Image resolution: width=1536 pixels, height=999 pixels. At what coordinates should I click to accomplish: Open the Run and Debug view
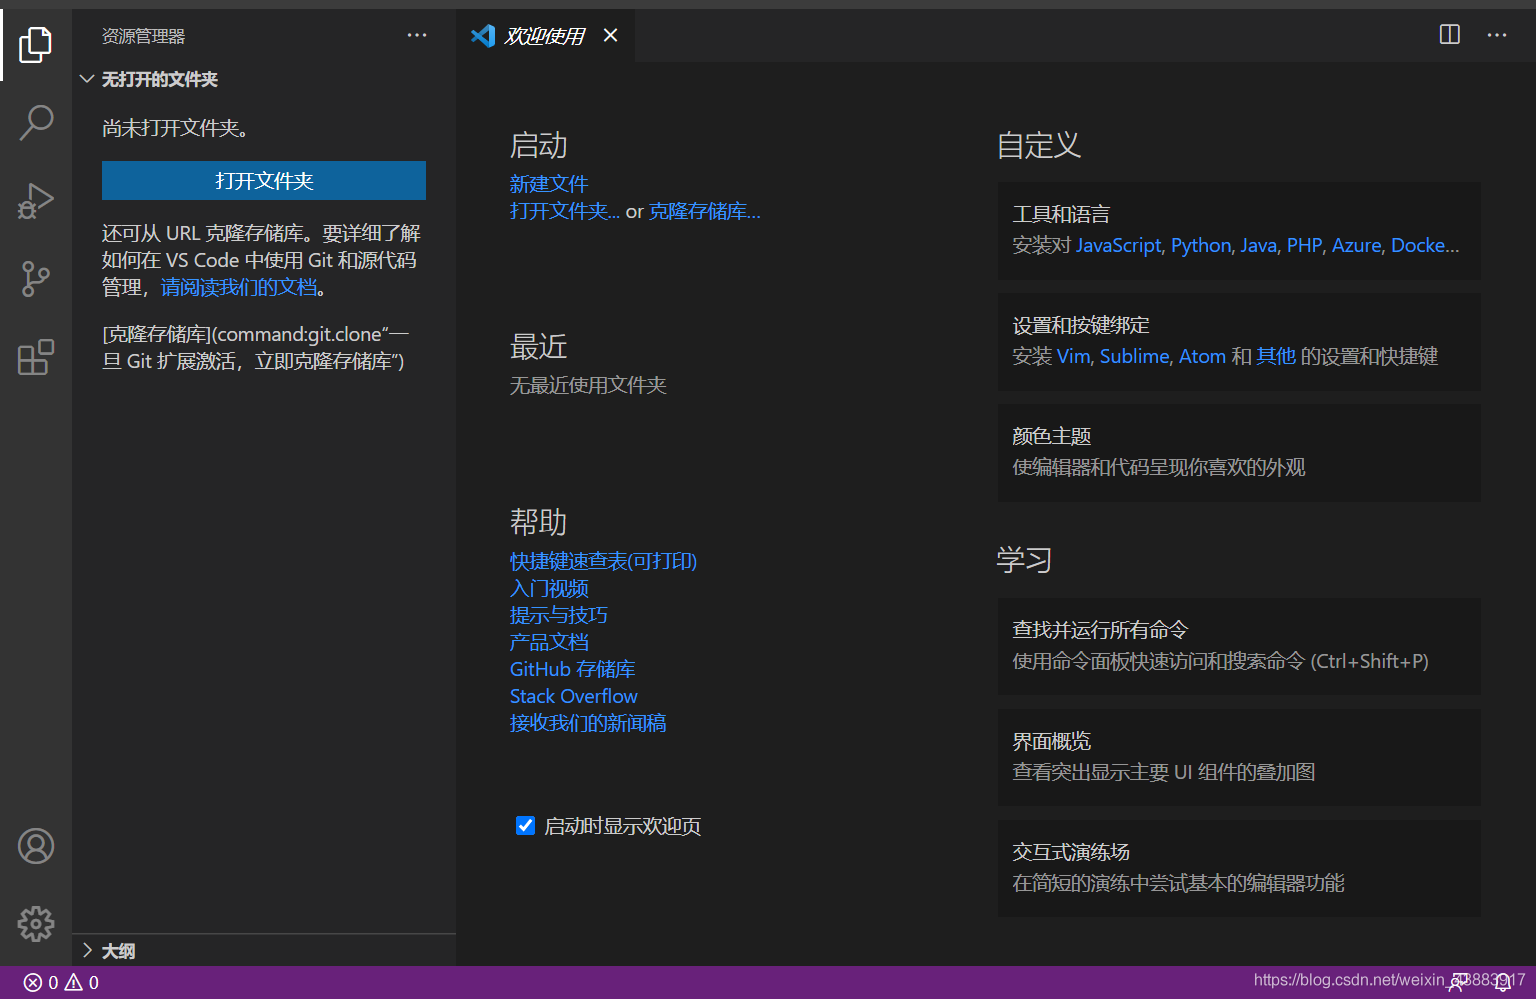tap(36, 200)
